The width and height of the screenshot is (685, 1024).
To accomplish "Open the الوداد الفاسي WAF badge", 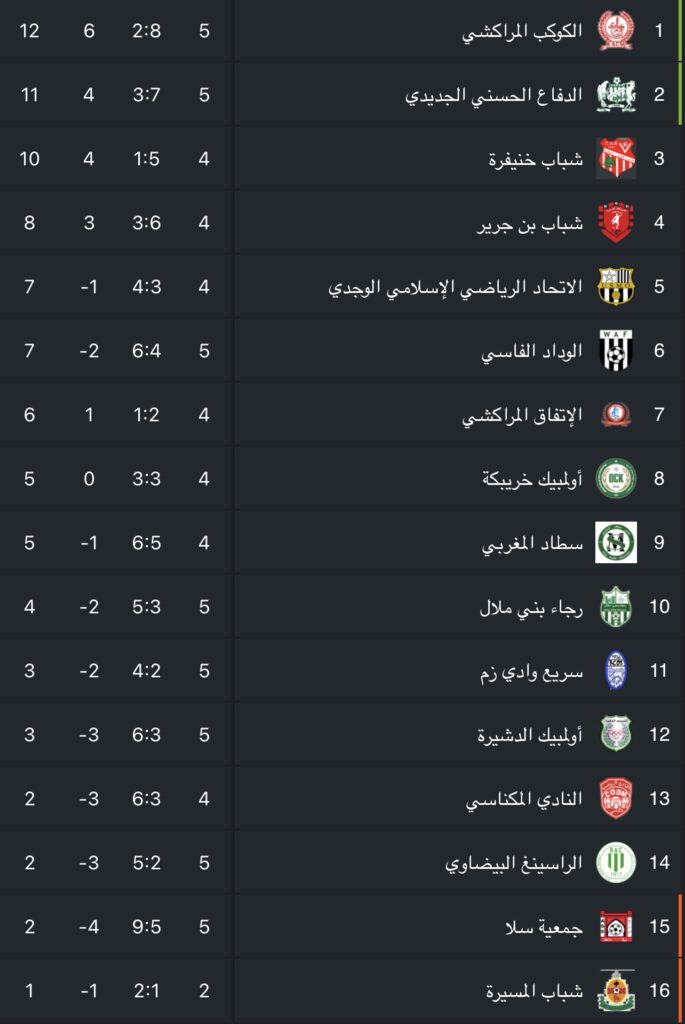I will [x=616, y=351].
